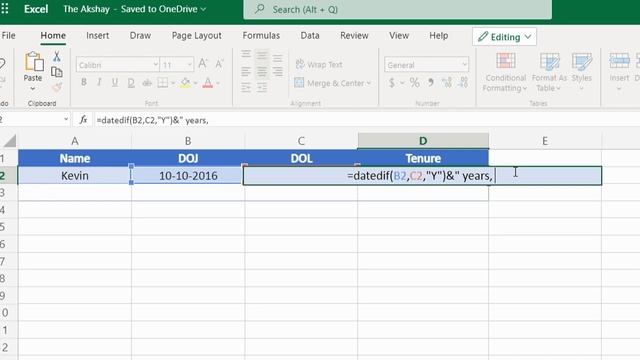640x360 pixels.
Task: Select cell with date 10-10-2016
Action: pyautogui.click(x=188, y=176)
